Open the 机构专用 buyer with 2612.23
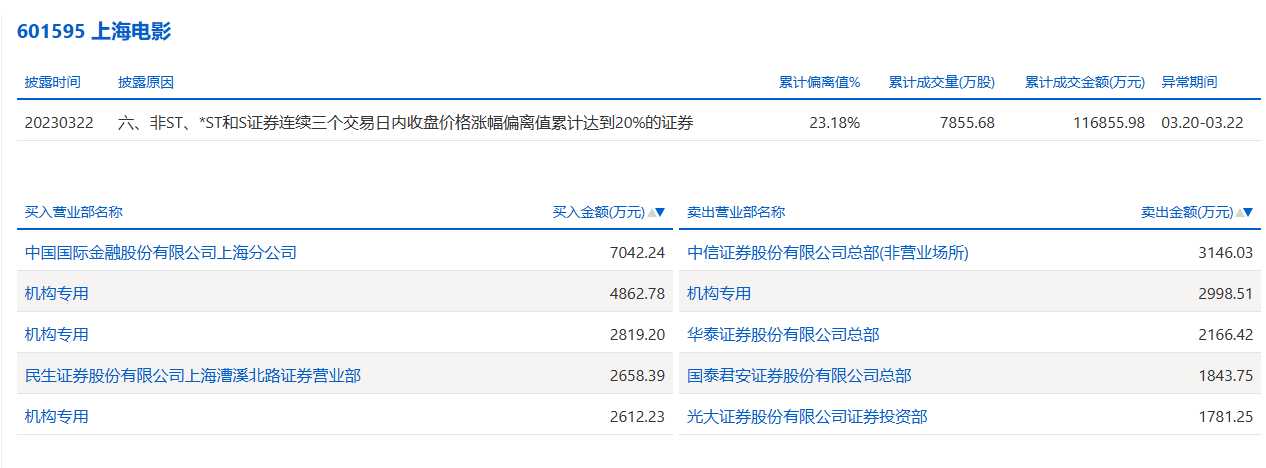Screen dimensions: 1266x468 [57, 417]
